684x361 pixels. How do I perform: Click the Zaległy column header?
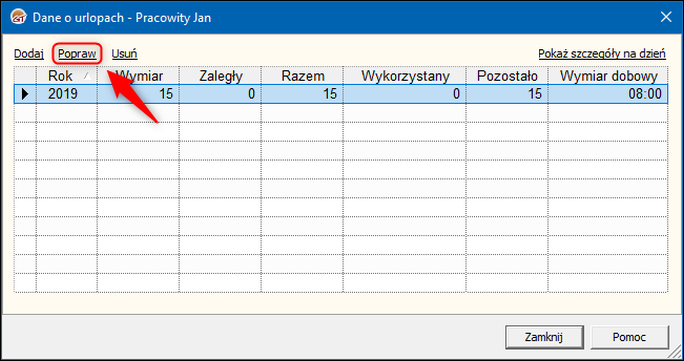pyautogui.click(x=220, y=76)
